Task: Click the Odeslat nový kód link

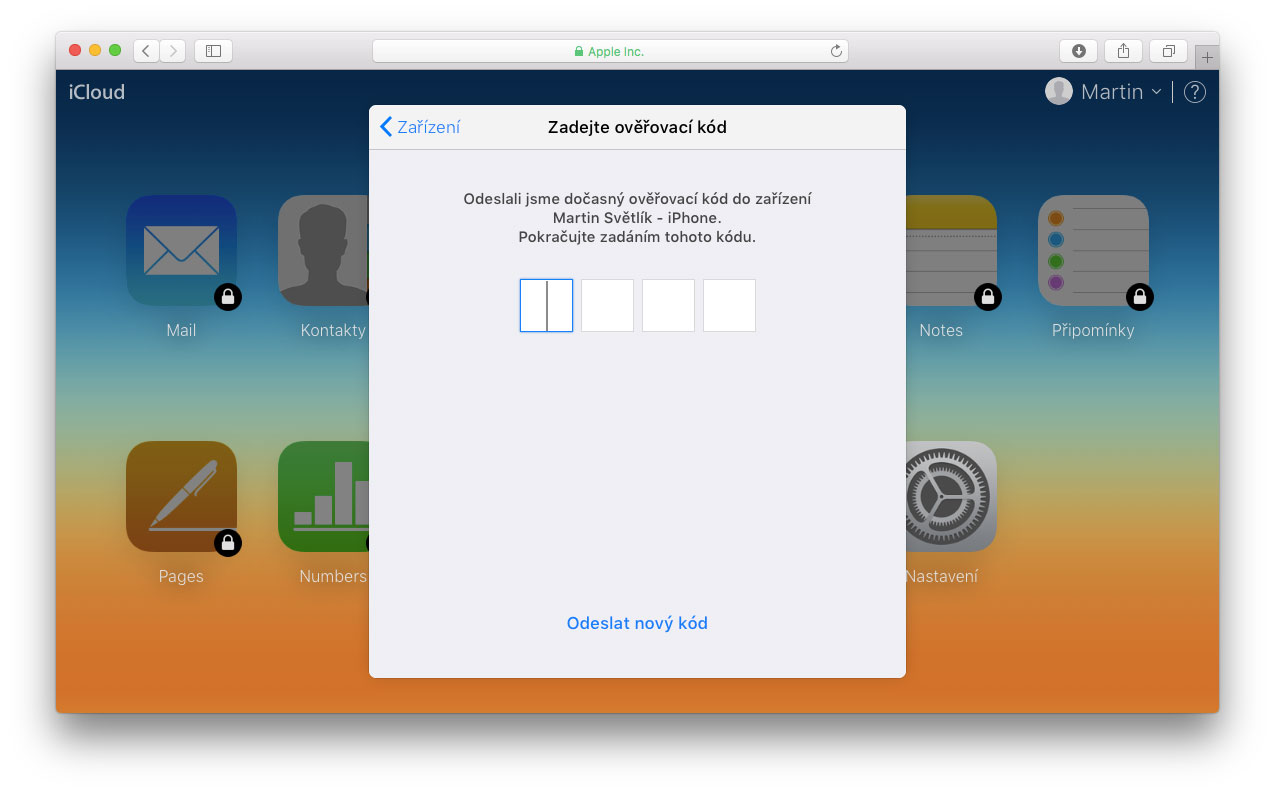Action: click(x=637, y=623)
